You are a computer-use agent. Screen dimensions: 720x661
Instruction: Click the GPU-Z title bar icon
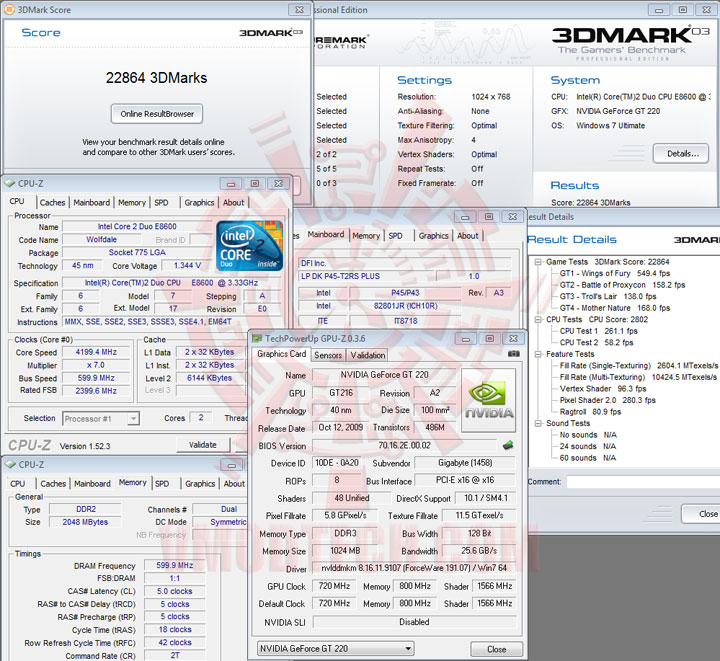(257, 339)
